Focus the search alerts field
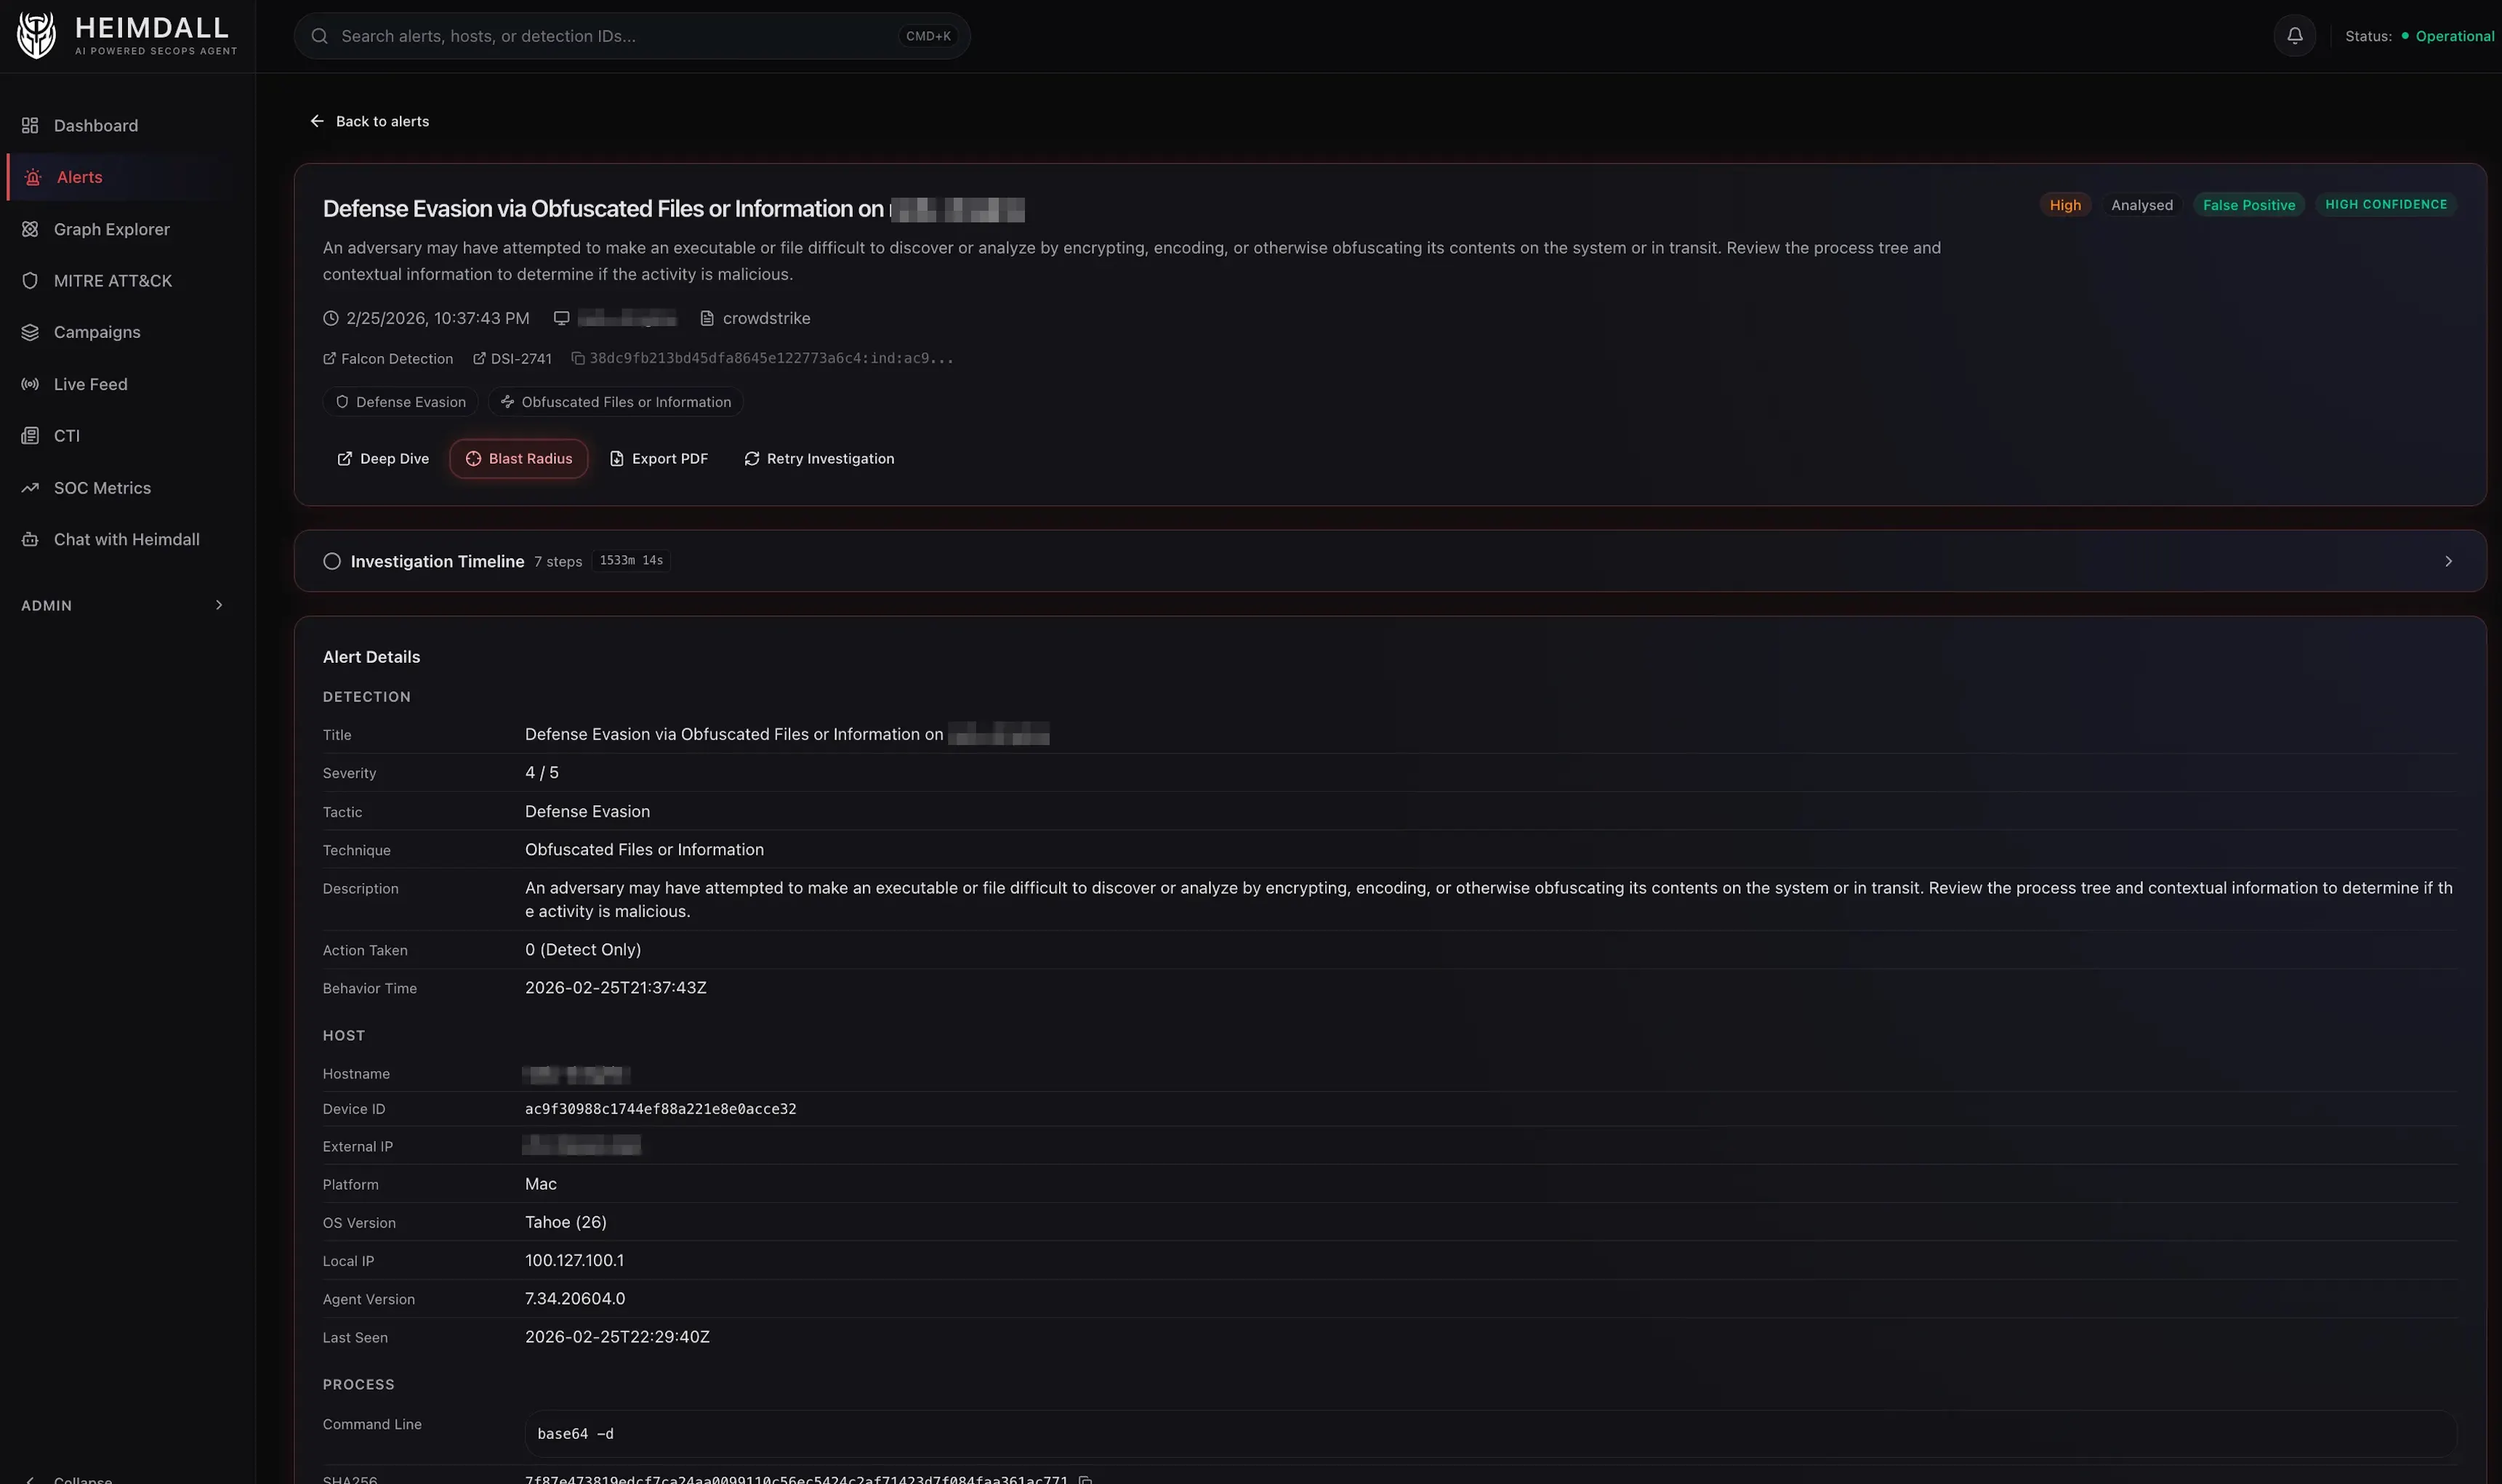 (x=600, y=35)
